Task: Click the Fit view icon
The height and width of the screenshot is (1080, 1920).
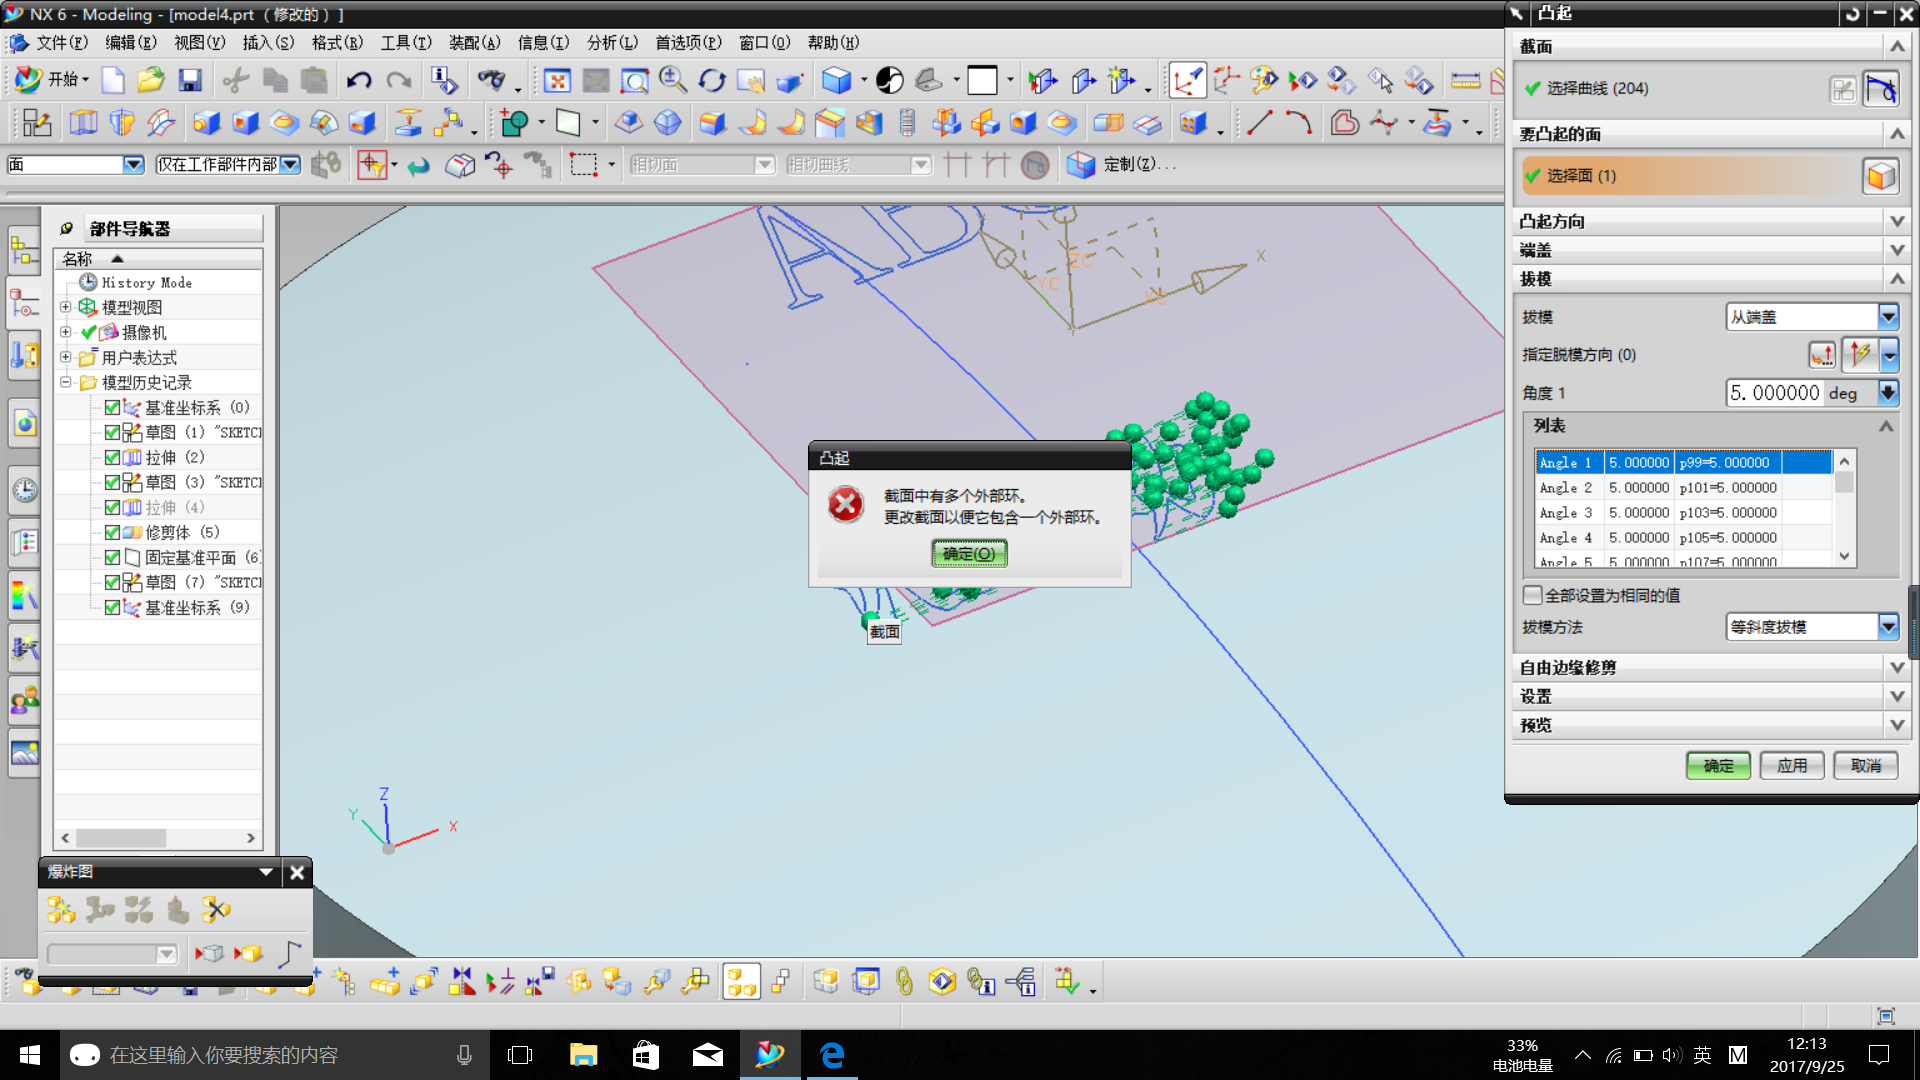Action: pyautogui.click(x=557, y=80)
